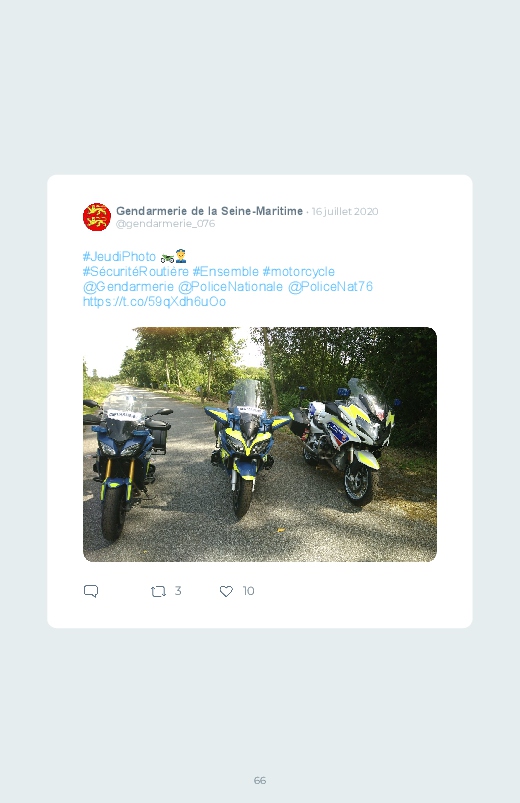Click the reply speech bubble icon
The image size is (520, 803).
click(x=91, y=591)
